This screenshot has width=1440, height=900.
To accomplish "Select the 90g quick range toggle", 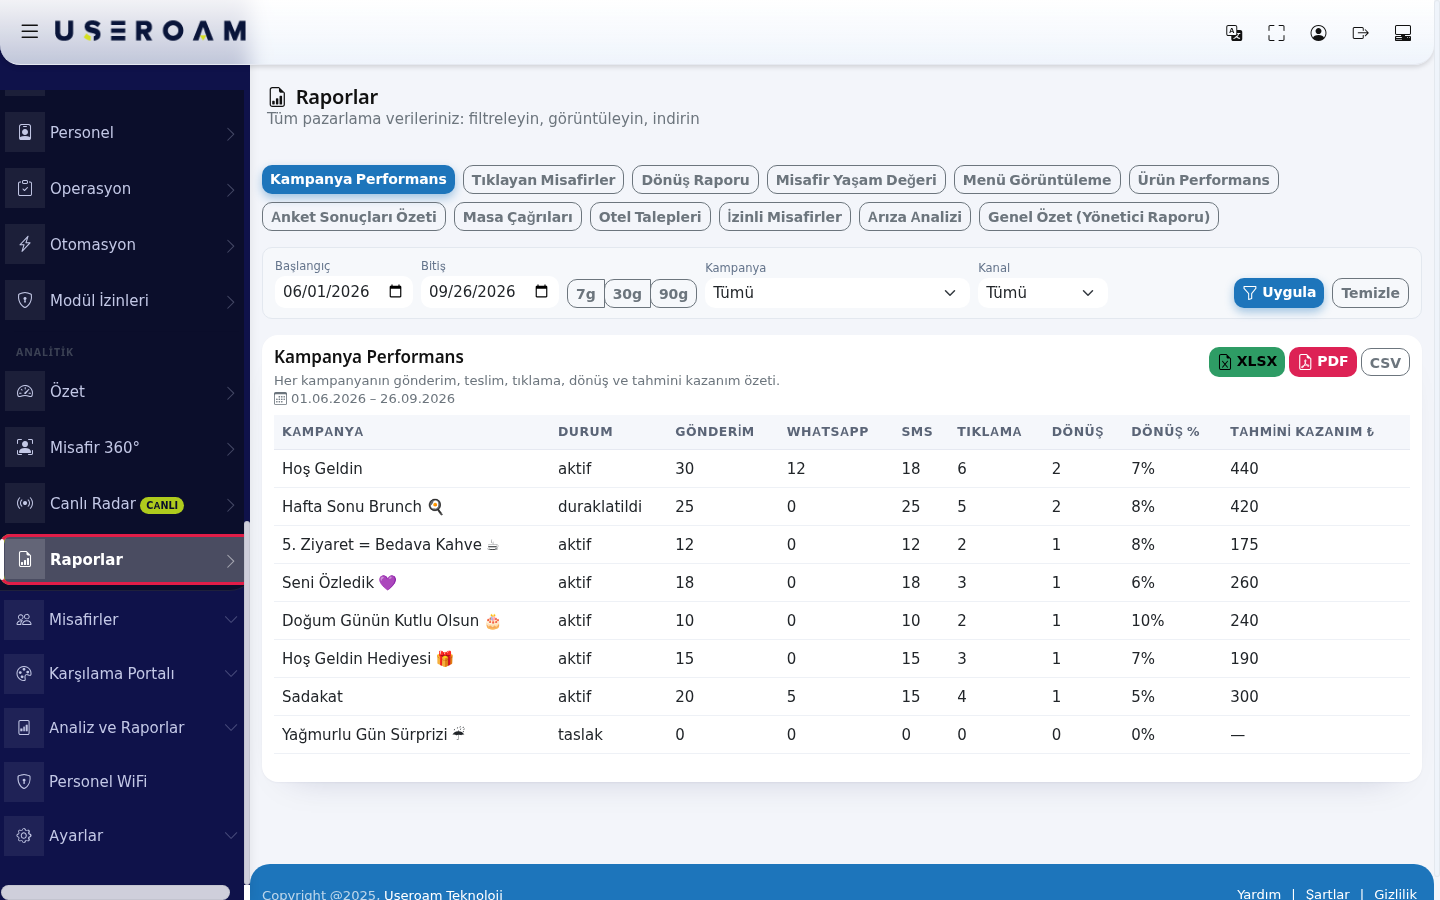I will (673, 294).
